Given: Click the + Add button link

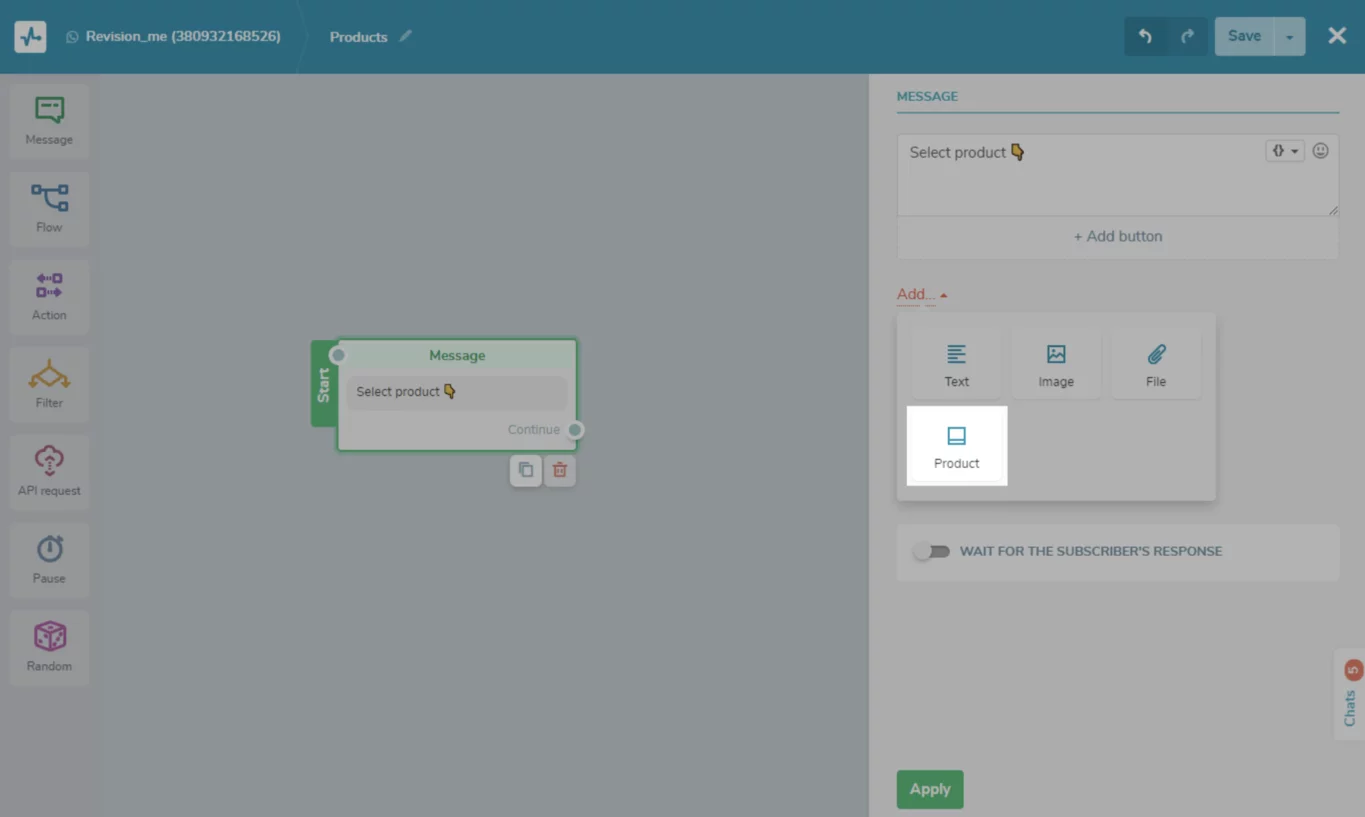Looking at the screenshot, I should [1118, 237].
